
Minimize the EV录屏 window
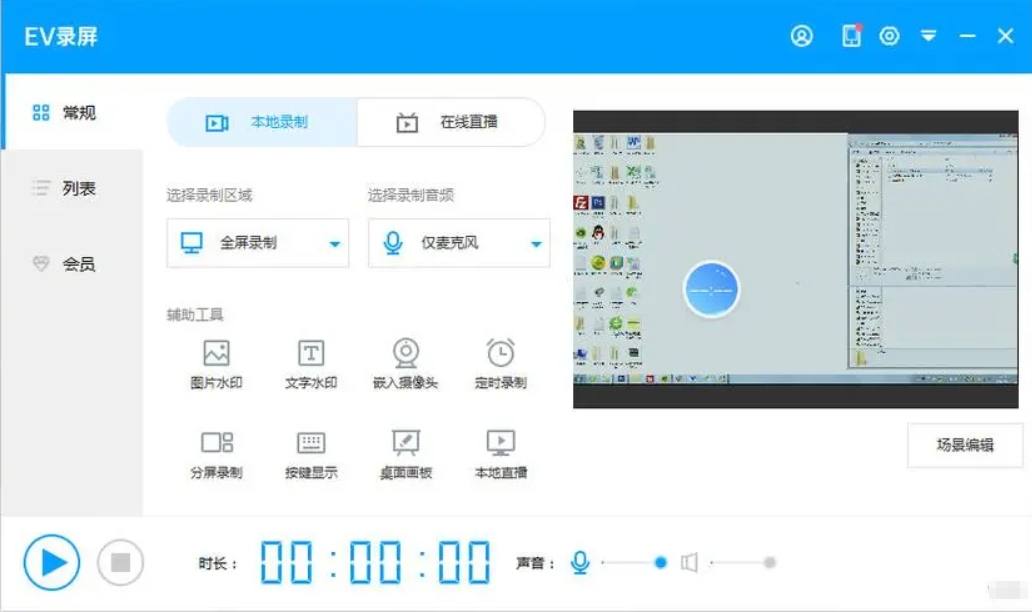(x=967, y=36)
